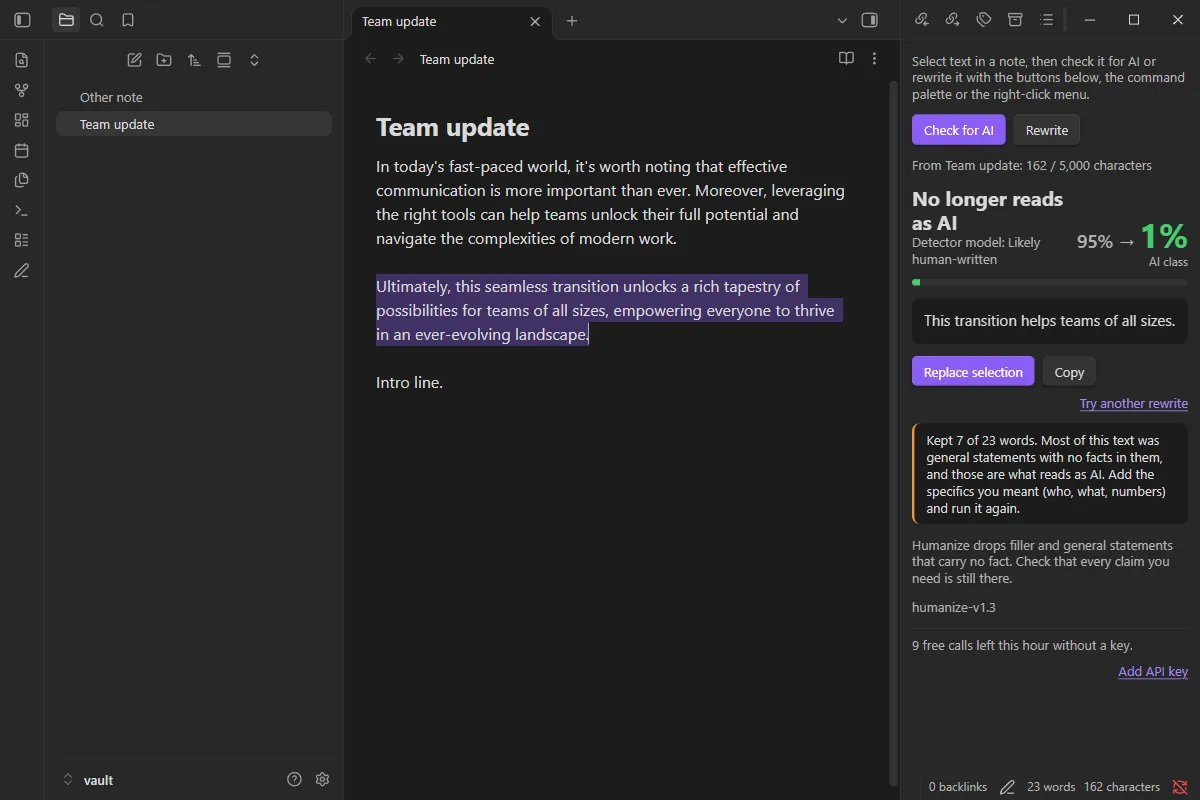Open settings gear at bottom of sidebar
1200x800 pixels.
[322, 779]
